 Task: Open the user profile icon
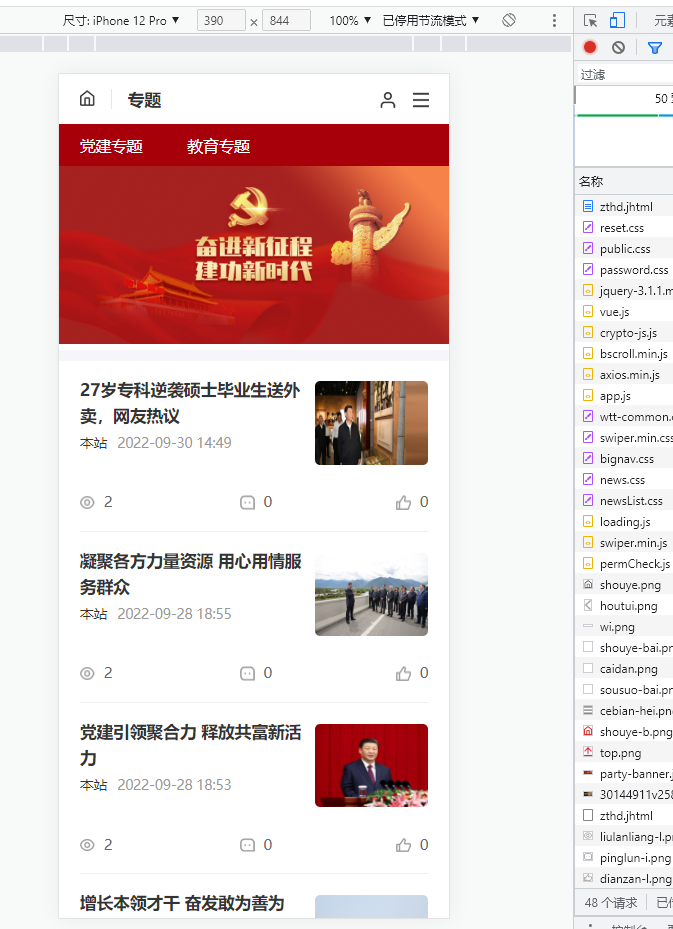[387, 100]
